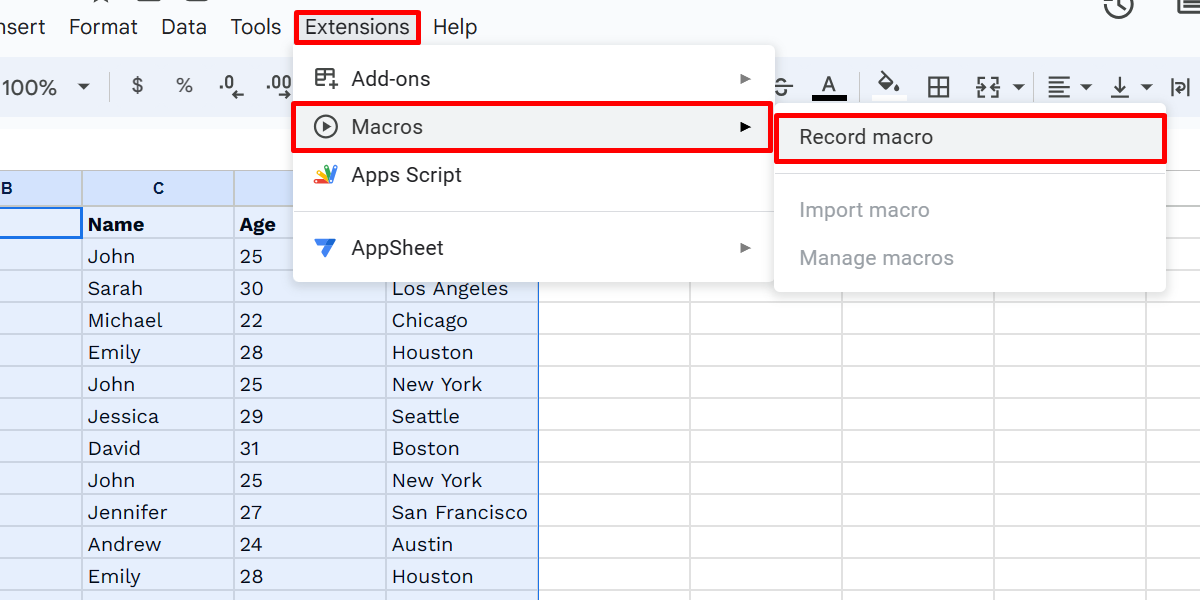The height and width of the screenshot is (600, 1200).
Task: Click the decrease decimal places icon
Action: click(x=231, y=87)
